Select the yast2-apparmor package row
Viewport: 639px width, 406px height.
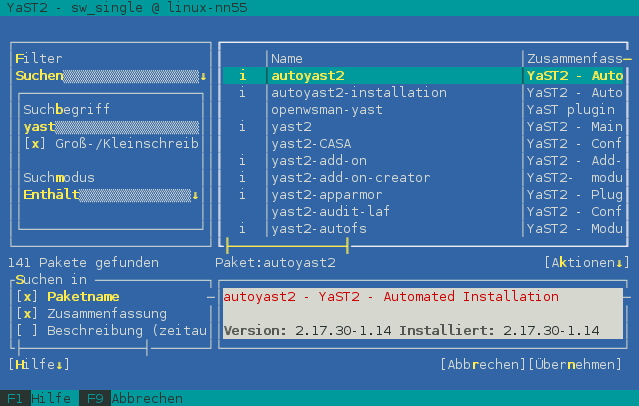(423, 195)
